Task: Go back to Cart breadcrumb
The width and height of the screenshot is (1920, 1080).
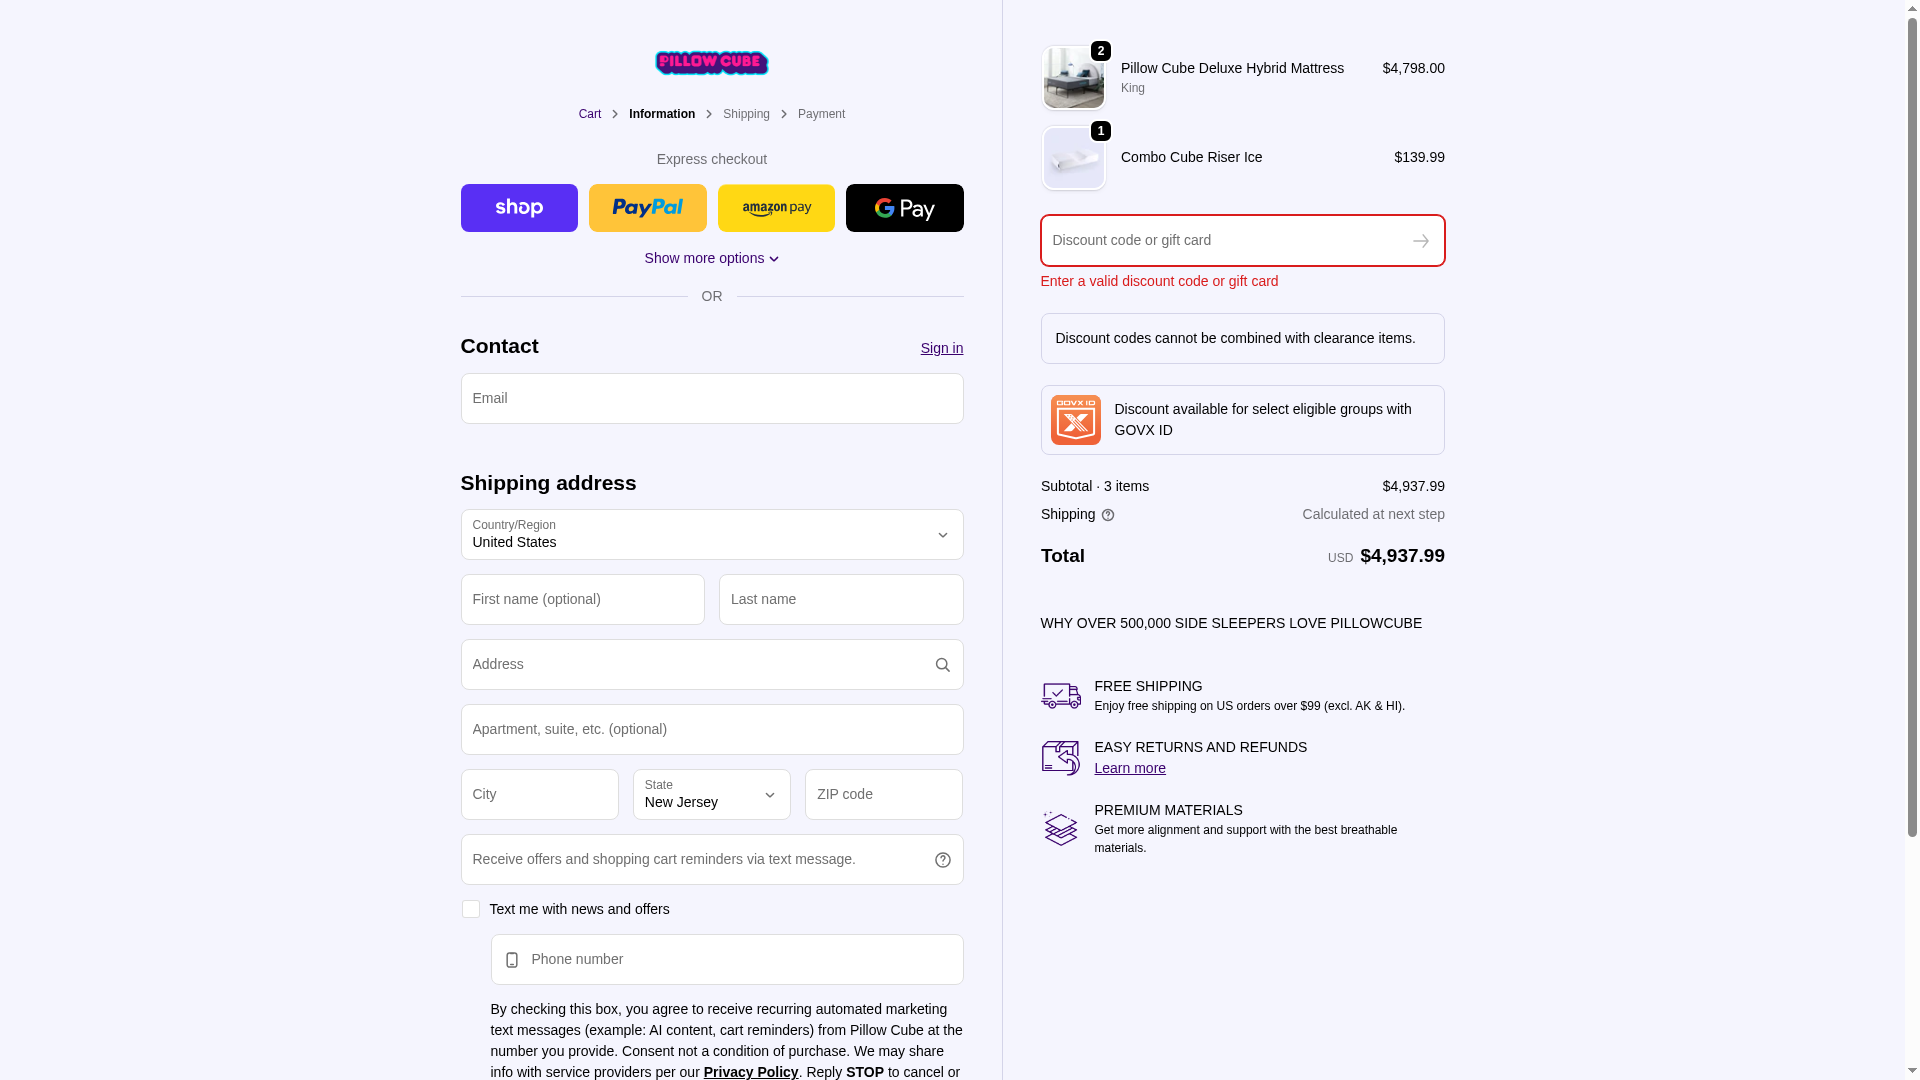Action: (589, 114)
